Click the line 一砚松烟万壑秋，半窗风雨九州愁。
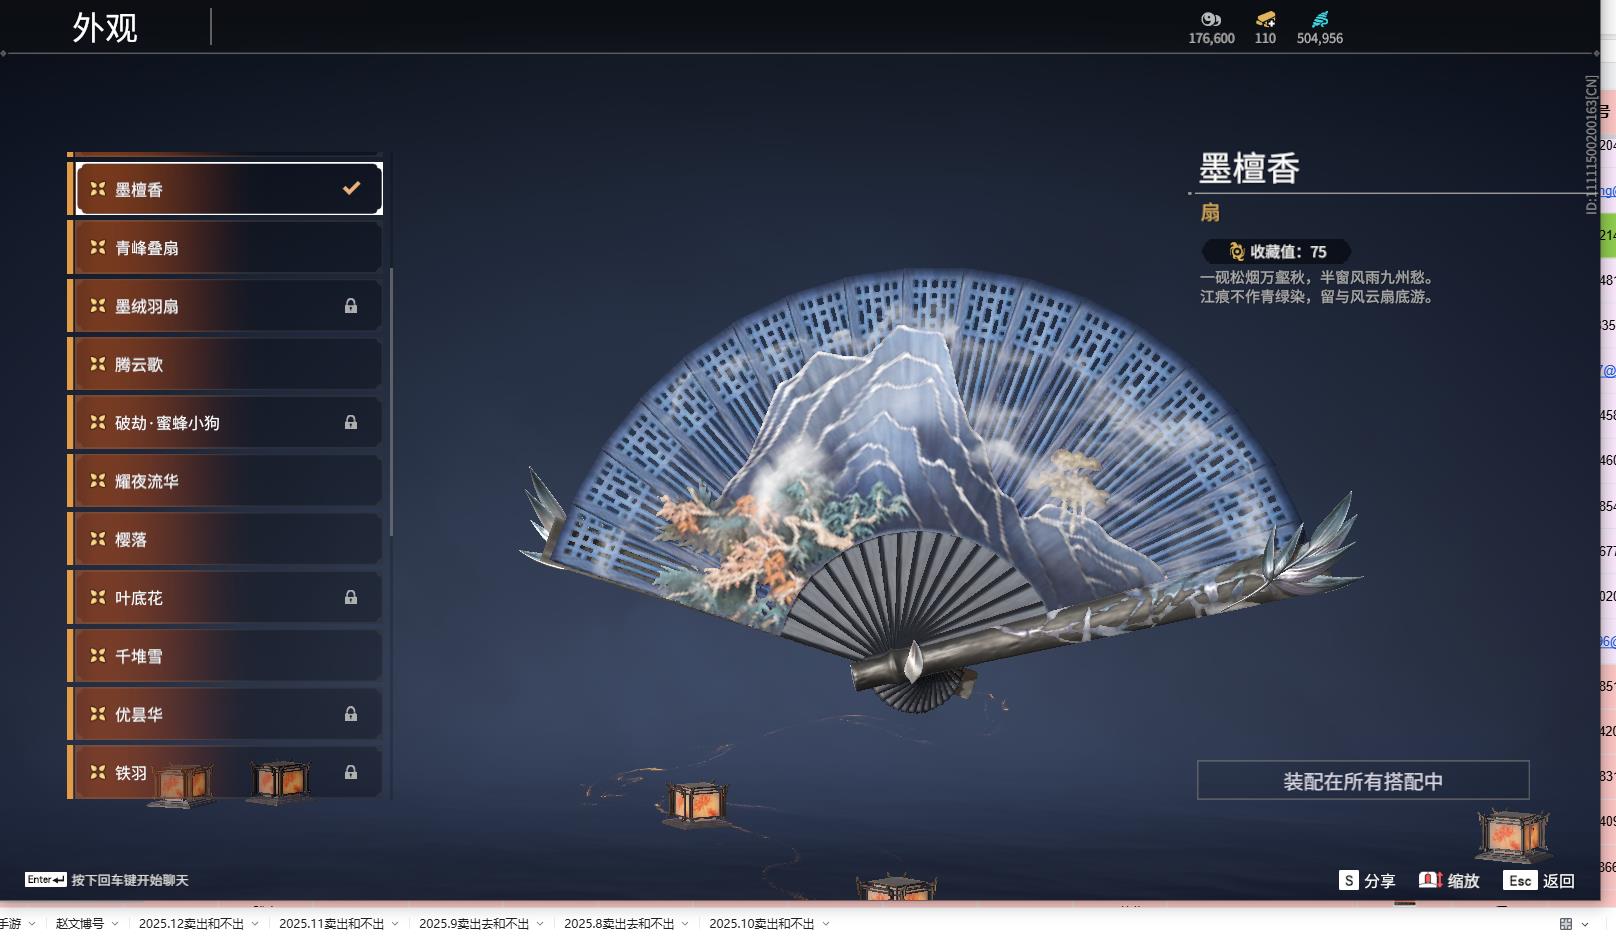The width and height of the screenshot is (1616, 939). pyautogui.click(x=1318, y=277)
